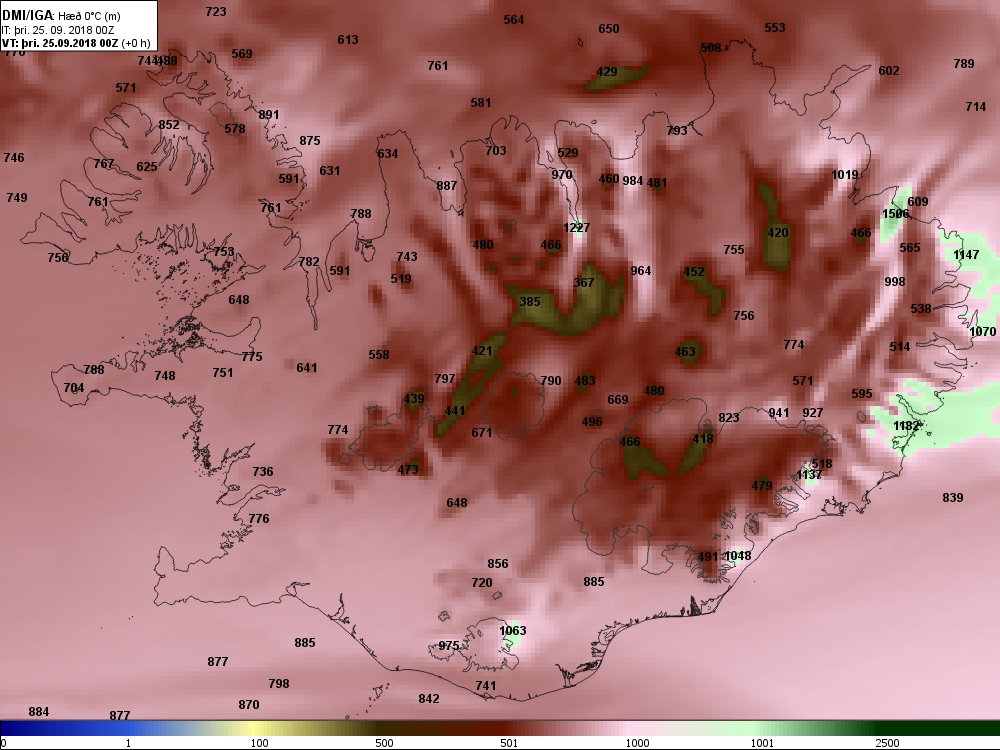The width and height of the screenshot is (1000, 750).
Task: Click the map value 553
Action: coord(775,27)
